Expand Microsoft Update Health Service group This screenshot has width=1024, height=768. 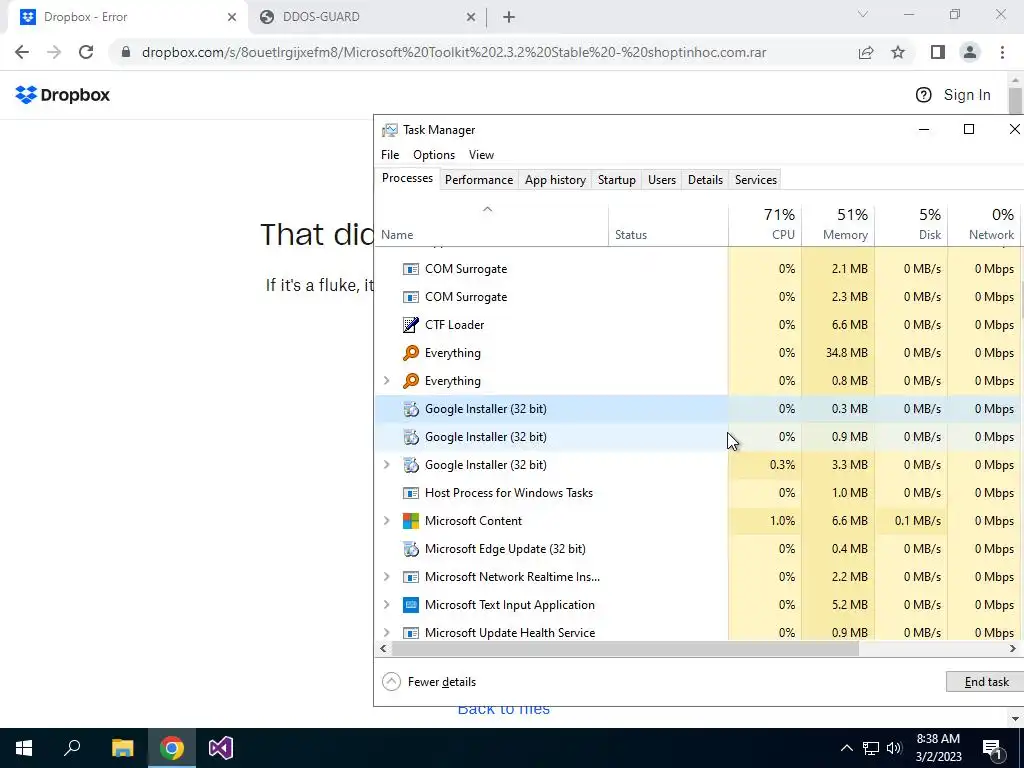pyautogui.click(x=387, y=632)
